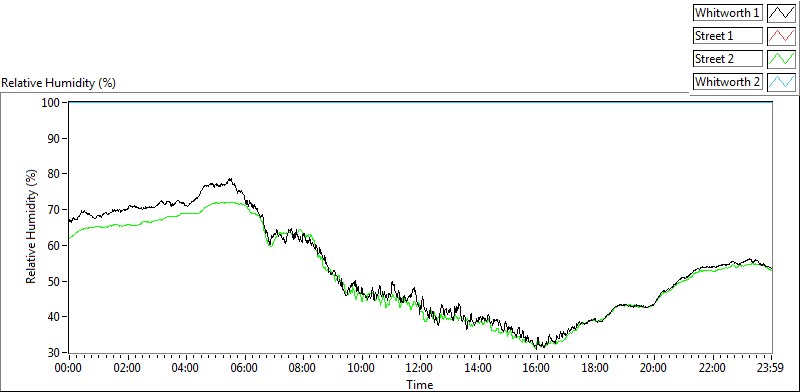Click the 20:00 time axis label
The width and height of the screenshot is (800, 392).
click(655, 367)
